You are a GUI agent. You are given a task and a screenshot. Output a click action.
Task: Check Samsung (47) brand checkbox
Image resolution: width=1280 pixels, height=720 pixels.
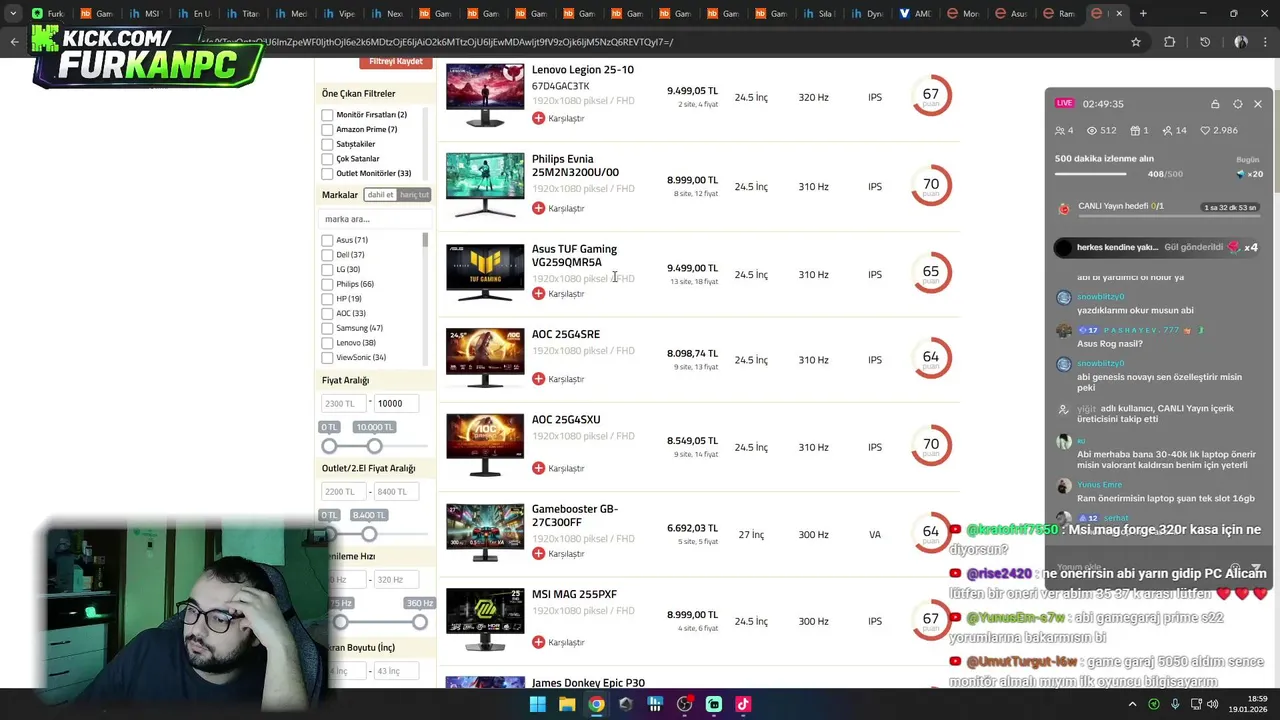[327, 328]
